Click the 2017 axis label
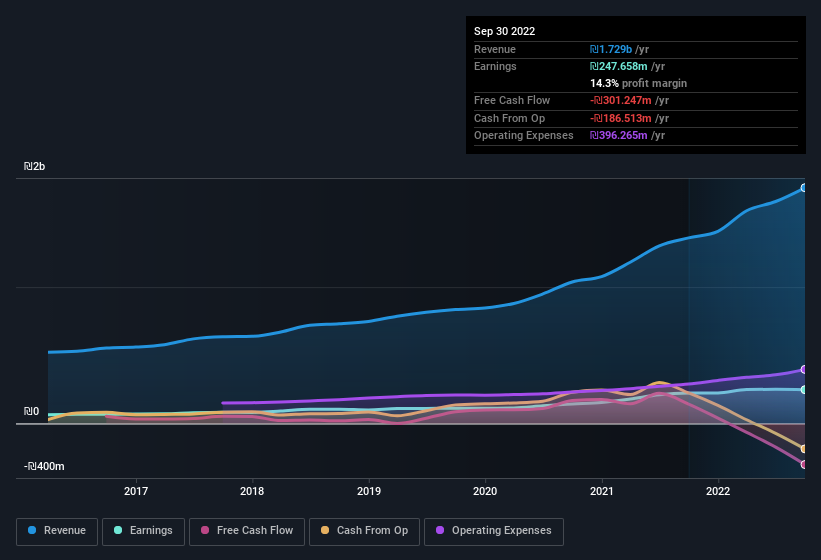This screenshot has height=560, width=821. pyautogui.click(x=136, y=491)
